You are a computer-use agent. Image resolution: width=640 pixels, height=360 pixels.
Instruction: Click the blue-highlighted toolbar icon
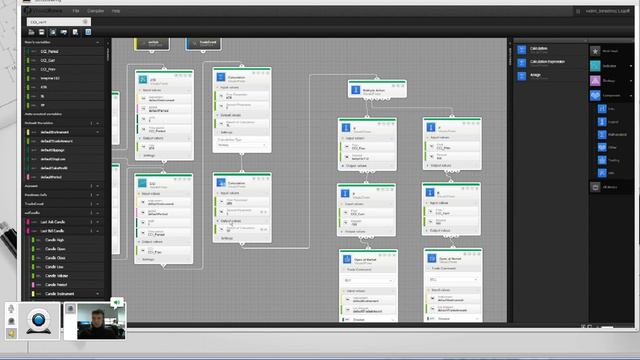tap(88, 32)
